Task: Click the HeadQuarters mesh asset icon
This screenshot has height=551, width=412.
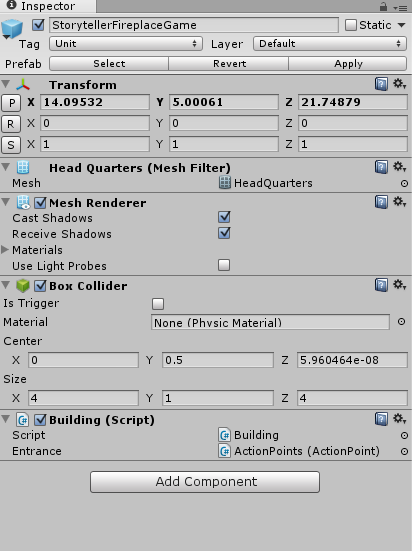Action: click(225, 183)
